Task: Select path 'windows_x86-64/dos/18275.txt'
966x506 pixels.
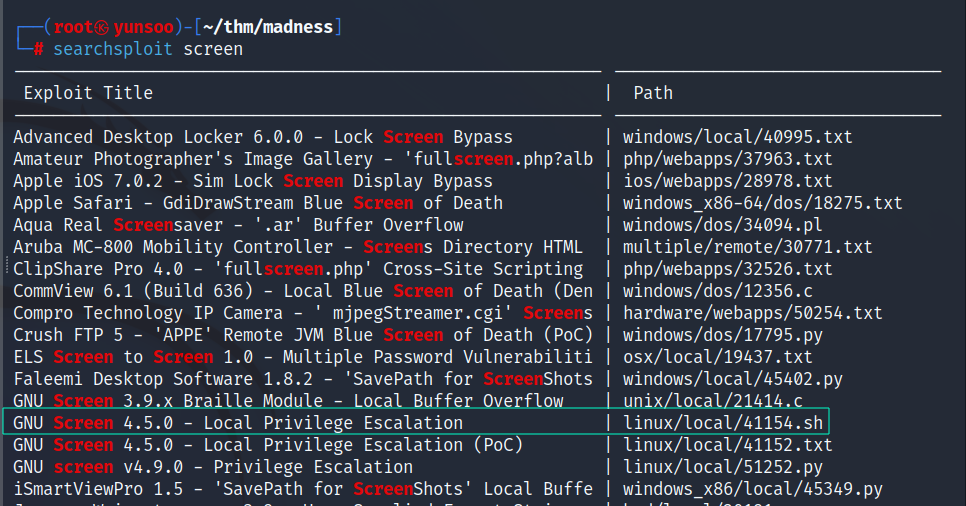Action: (763, 203)
